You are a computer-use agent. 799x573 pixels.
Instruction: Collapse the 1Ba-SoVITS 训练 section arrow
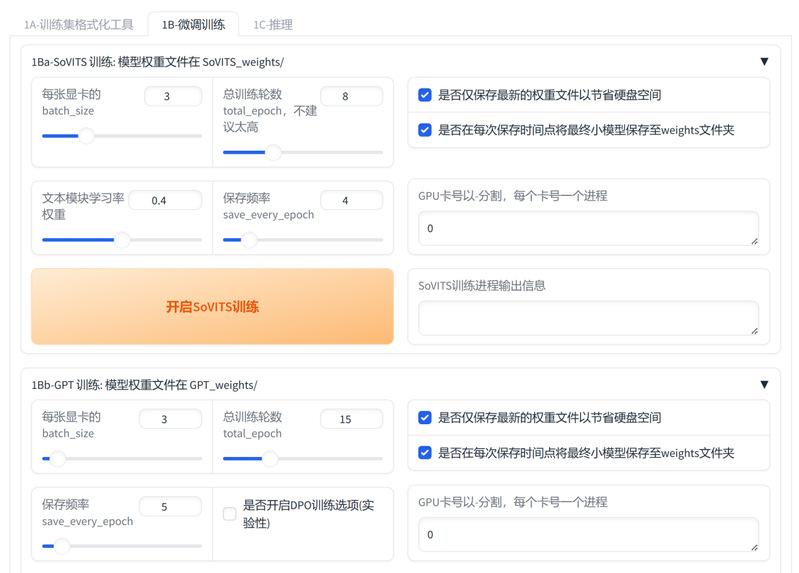[764, 62]
